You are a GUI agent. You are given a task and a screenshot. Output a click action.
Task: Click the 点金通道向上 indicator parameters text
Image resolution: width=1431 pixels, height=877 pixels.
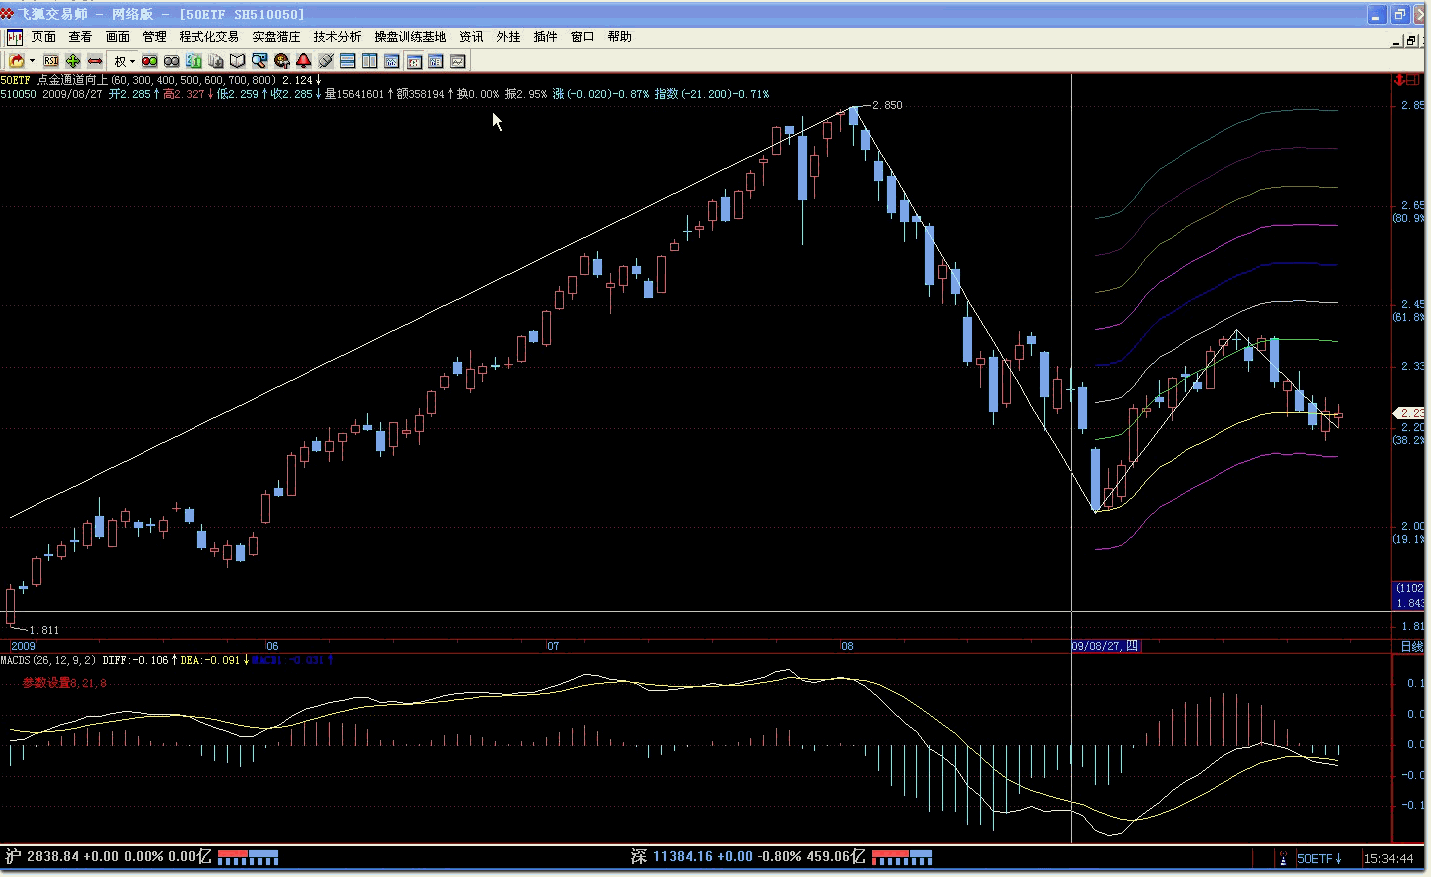[156, 80]
